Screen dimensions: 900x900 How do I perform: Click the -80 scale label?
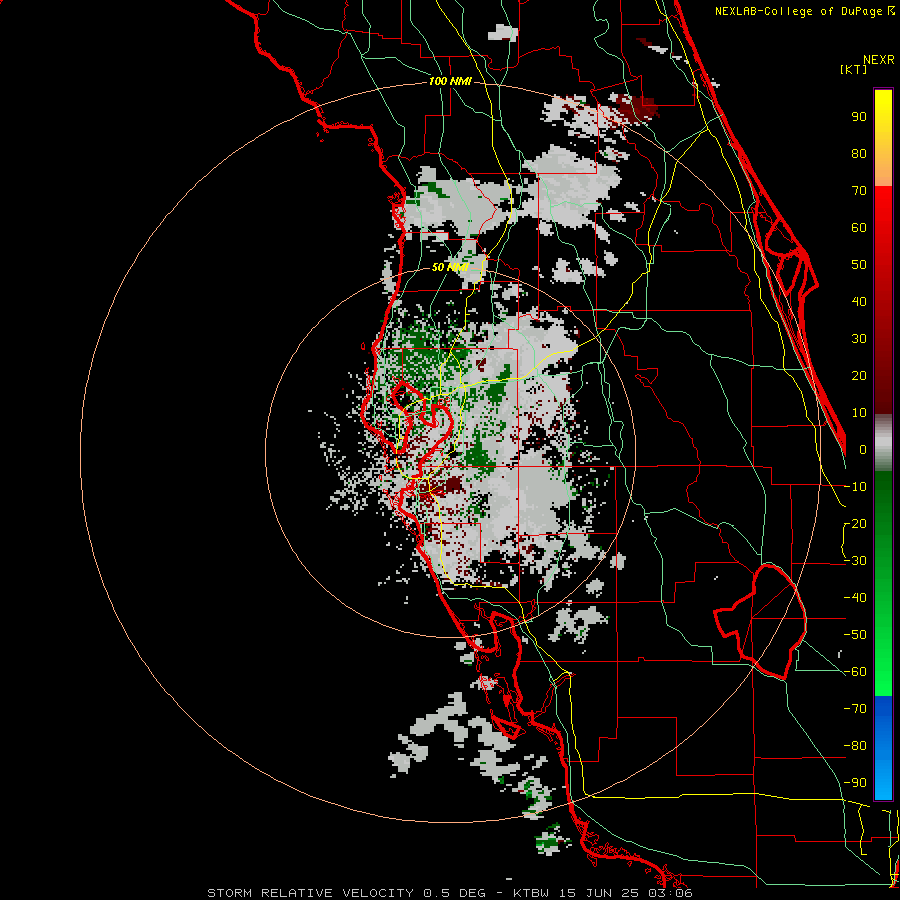tap(855, 746)
